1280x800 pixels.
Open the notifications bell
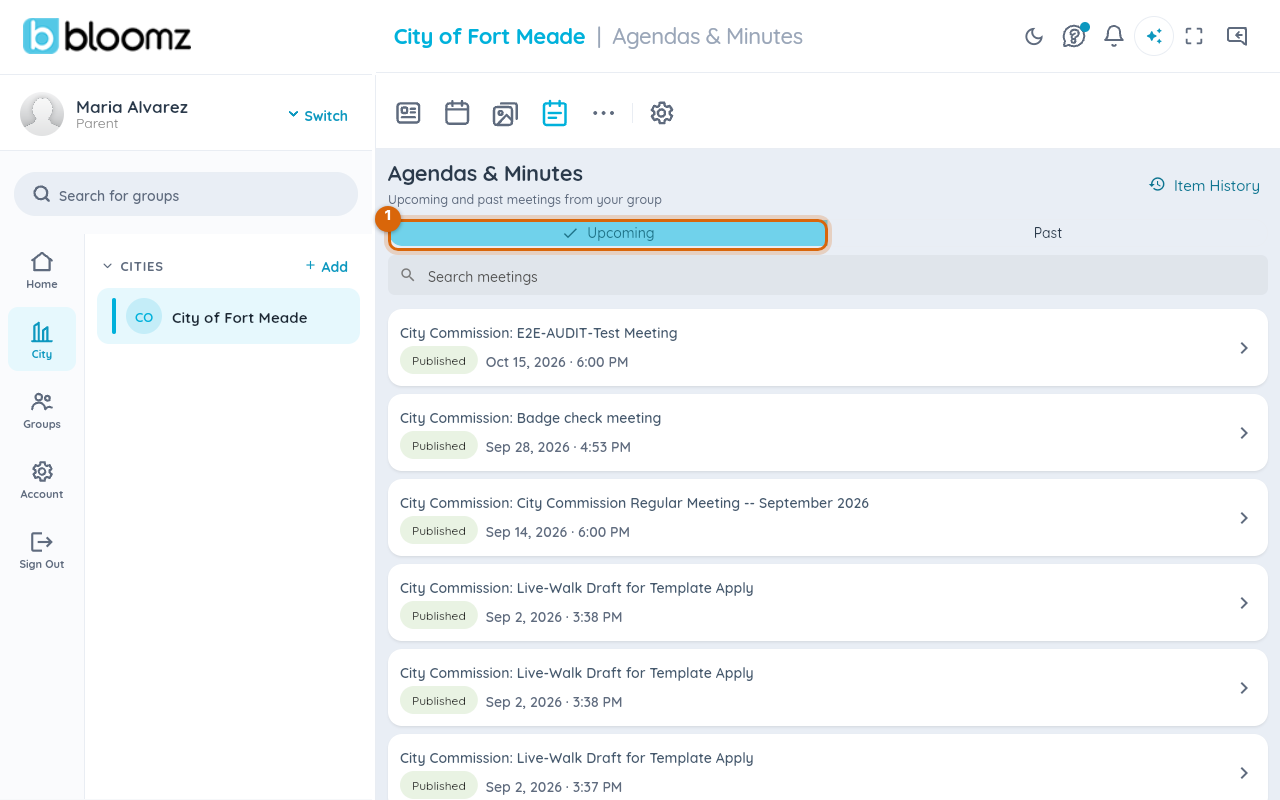coord(1114,37)
